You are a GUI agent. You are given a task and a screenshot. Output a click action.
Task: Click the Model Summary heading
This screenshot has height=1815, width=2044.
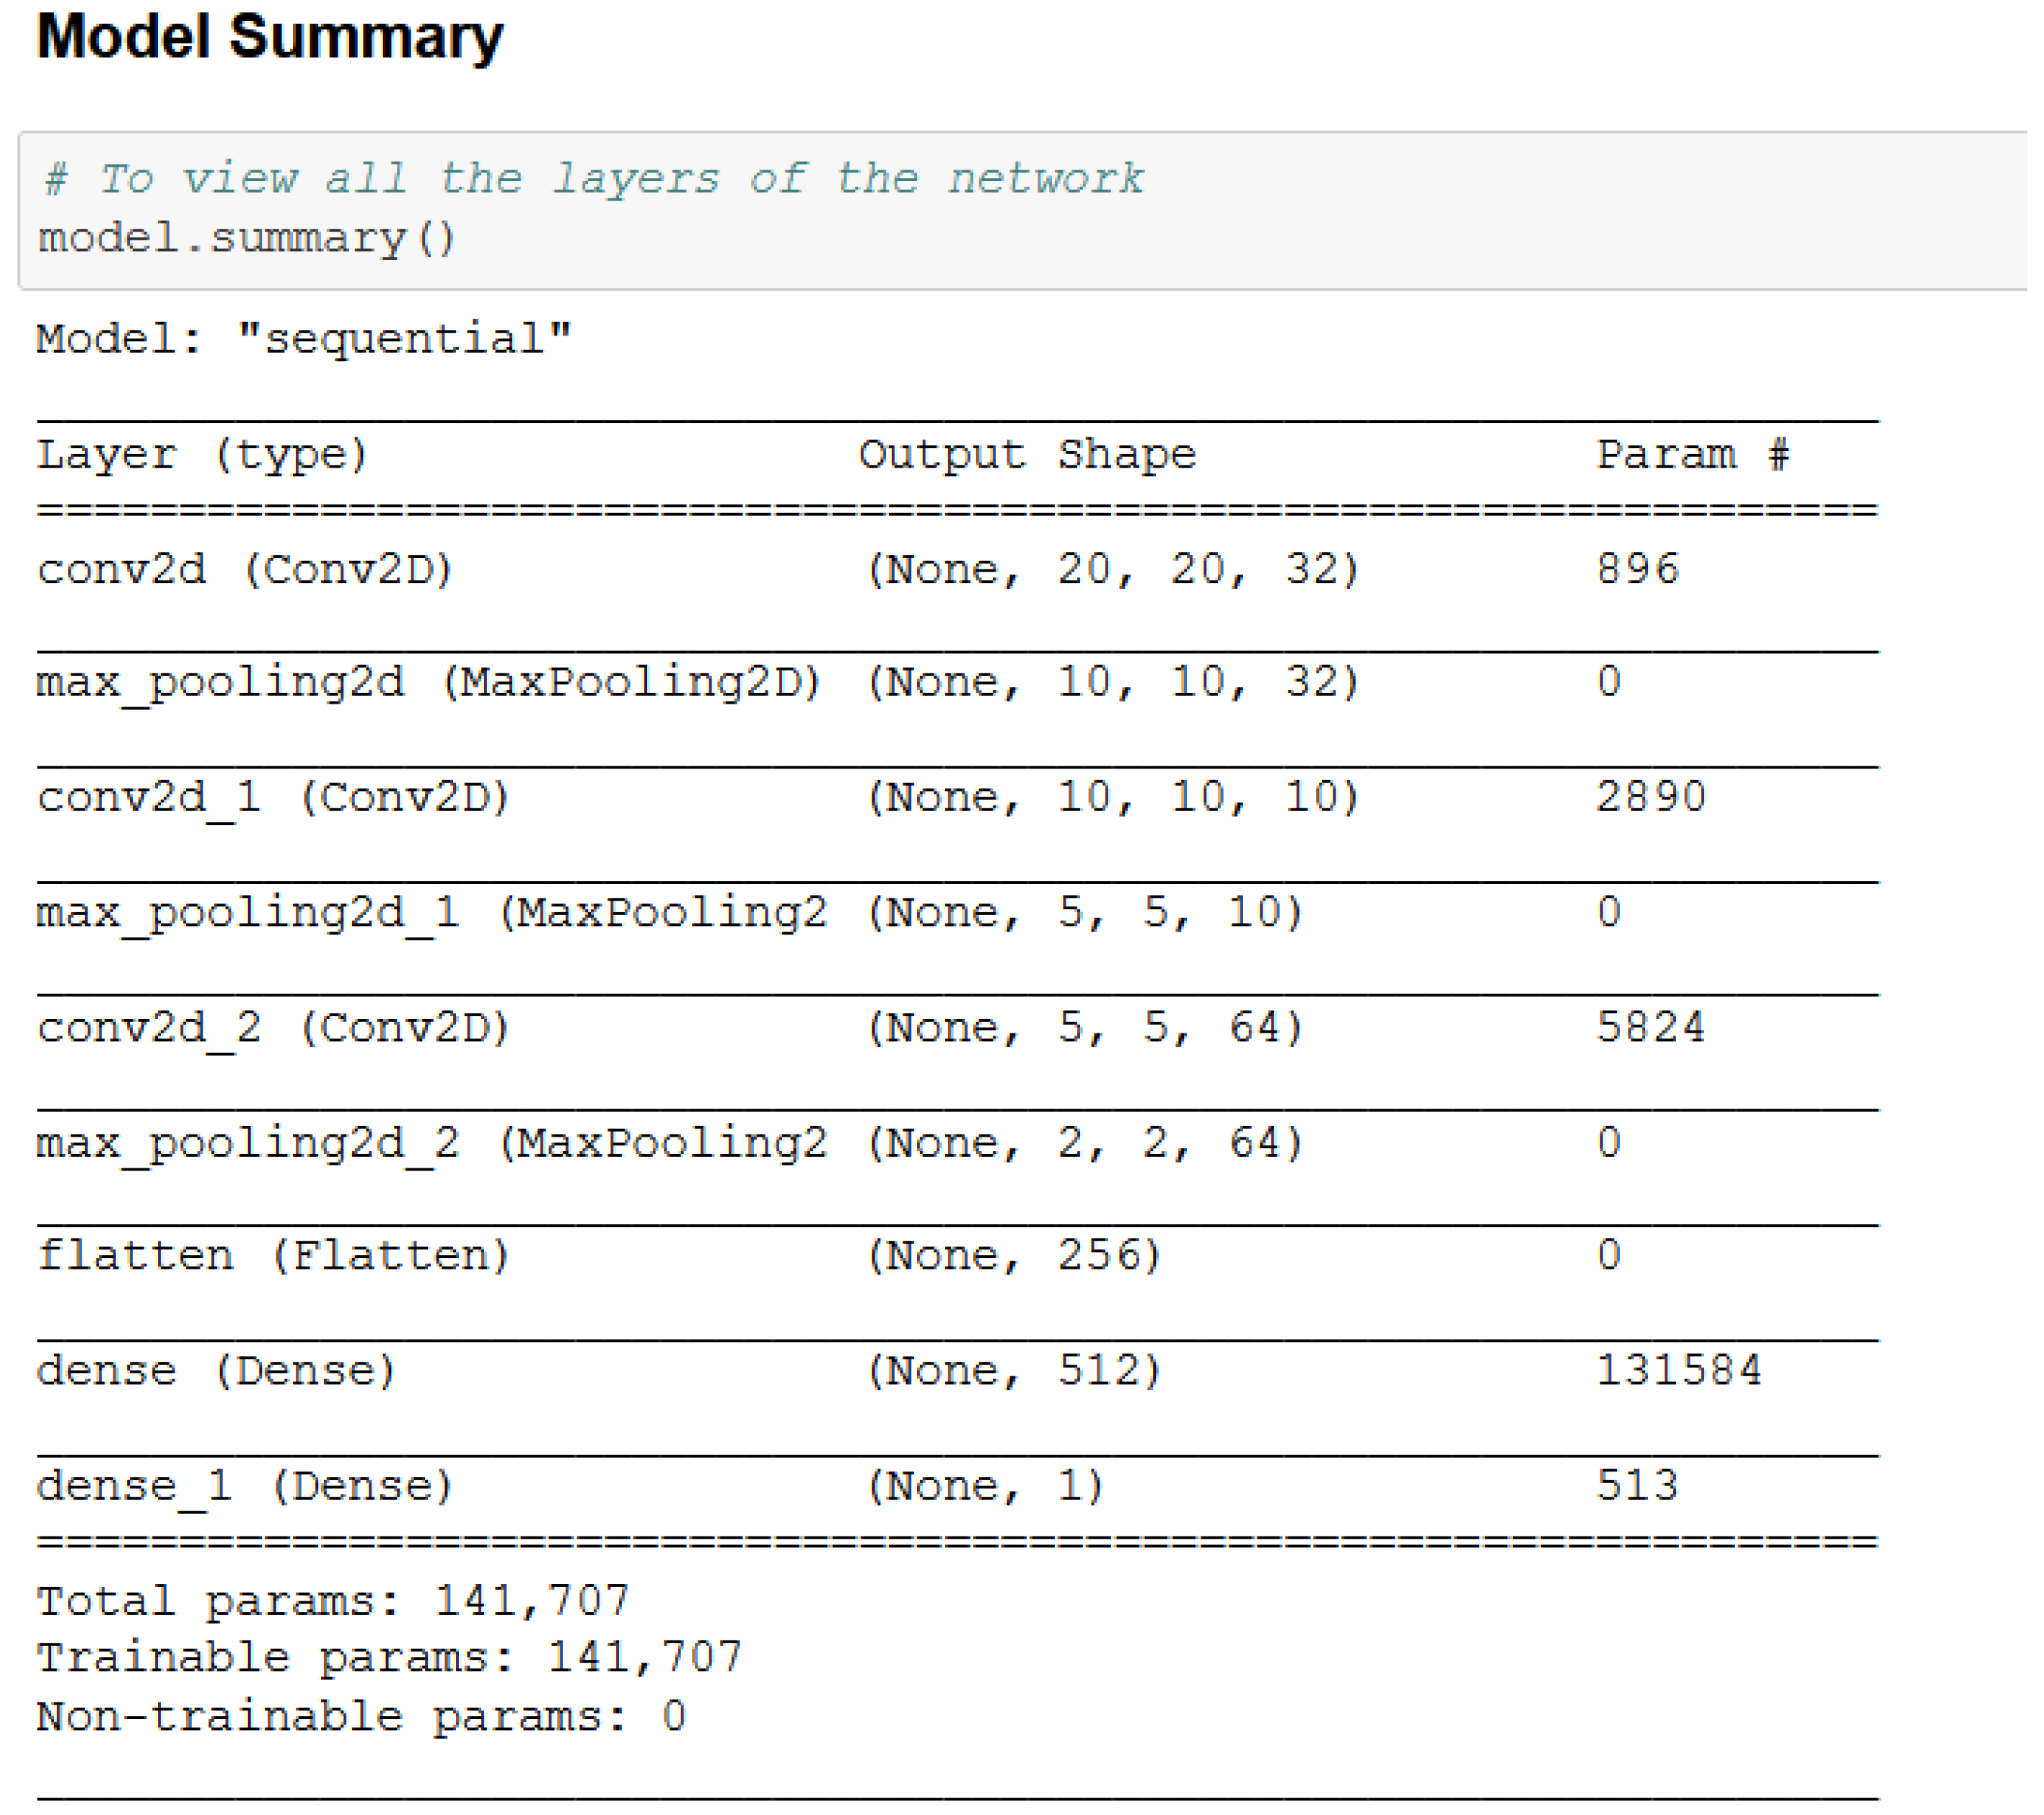pos(270,38)
